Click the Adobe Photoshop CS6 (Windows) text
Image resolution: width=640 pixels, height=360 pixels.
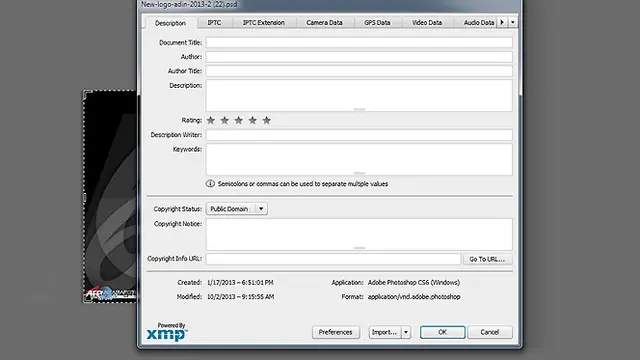(414, 282)
